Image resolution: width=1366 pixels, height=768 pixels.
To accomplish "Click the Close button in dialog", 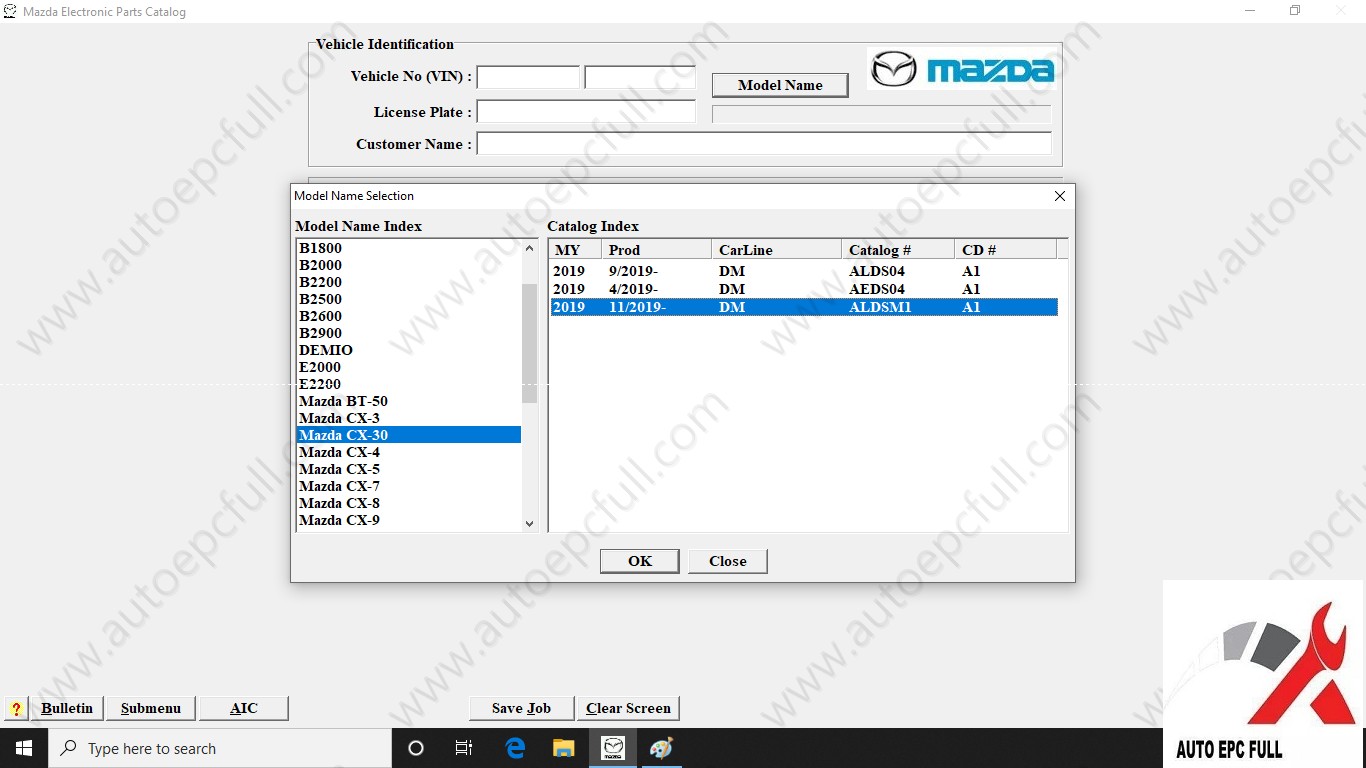I will pos(728,561).
